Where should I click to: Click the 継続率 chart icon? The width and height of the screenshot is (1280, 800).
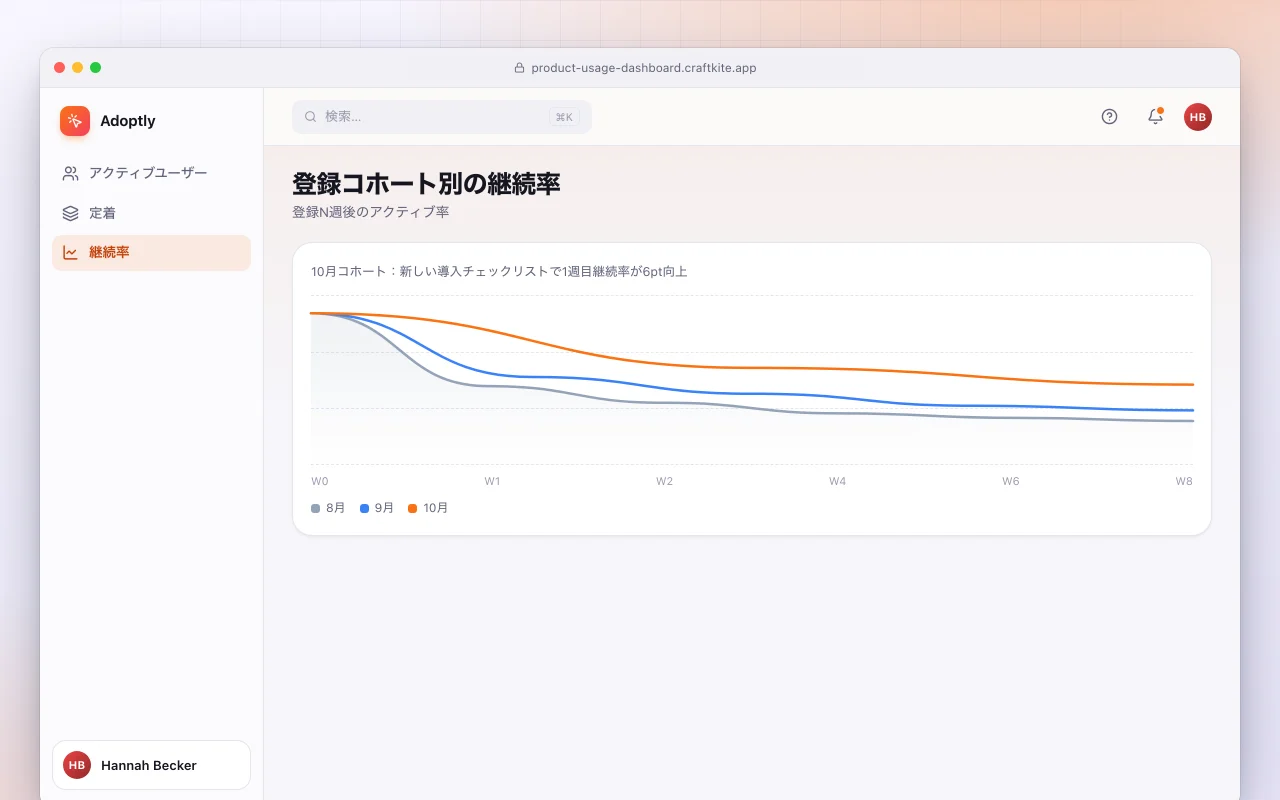[x=70, y=253]
